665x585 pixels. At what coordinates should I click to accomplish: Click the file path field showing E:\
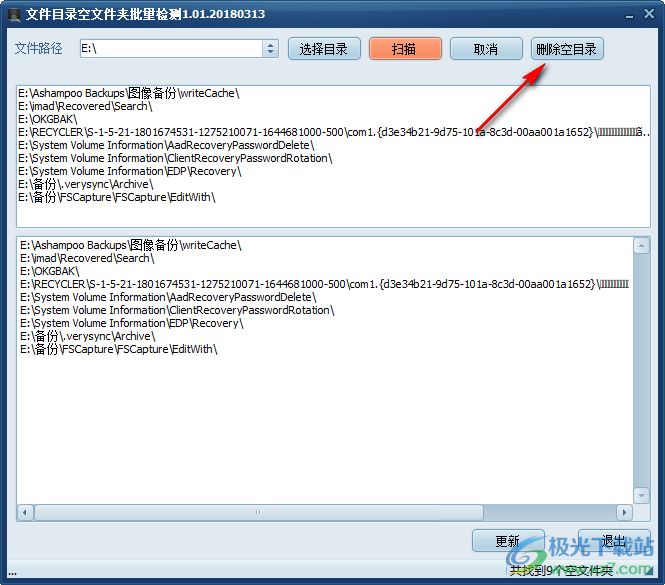coord(170,48)
